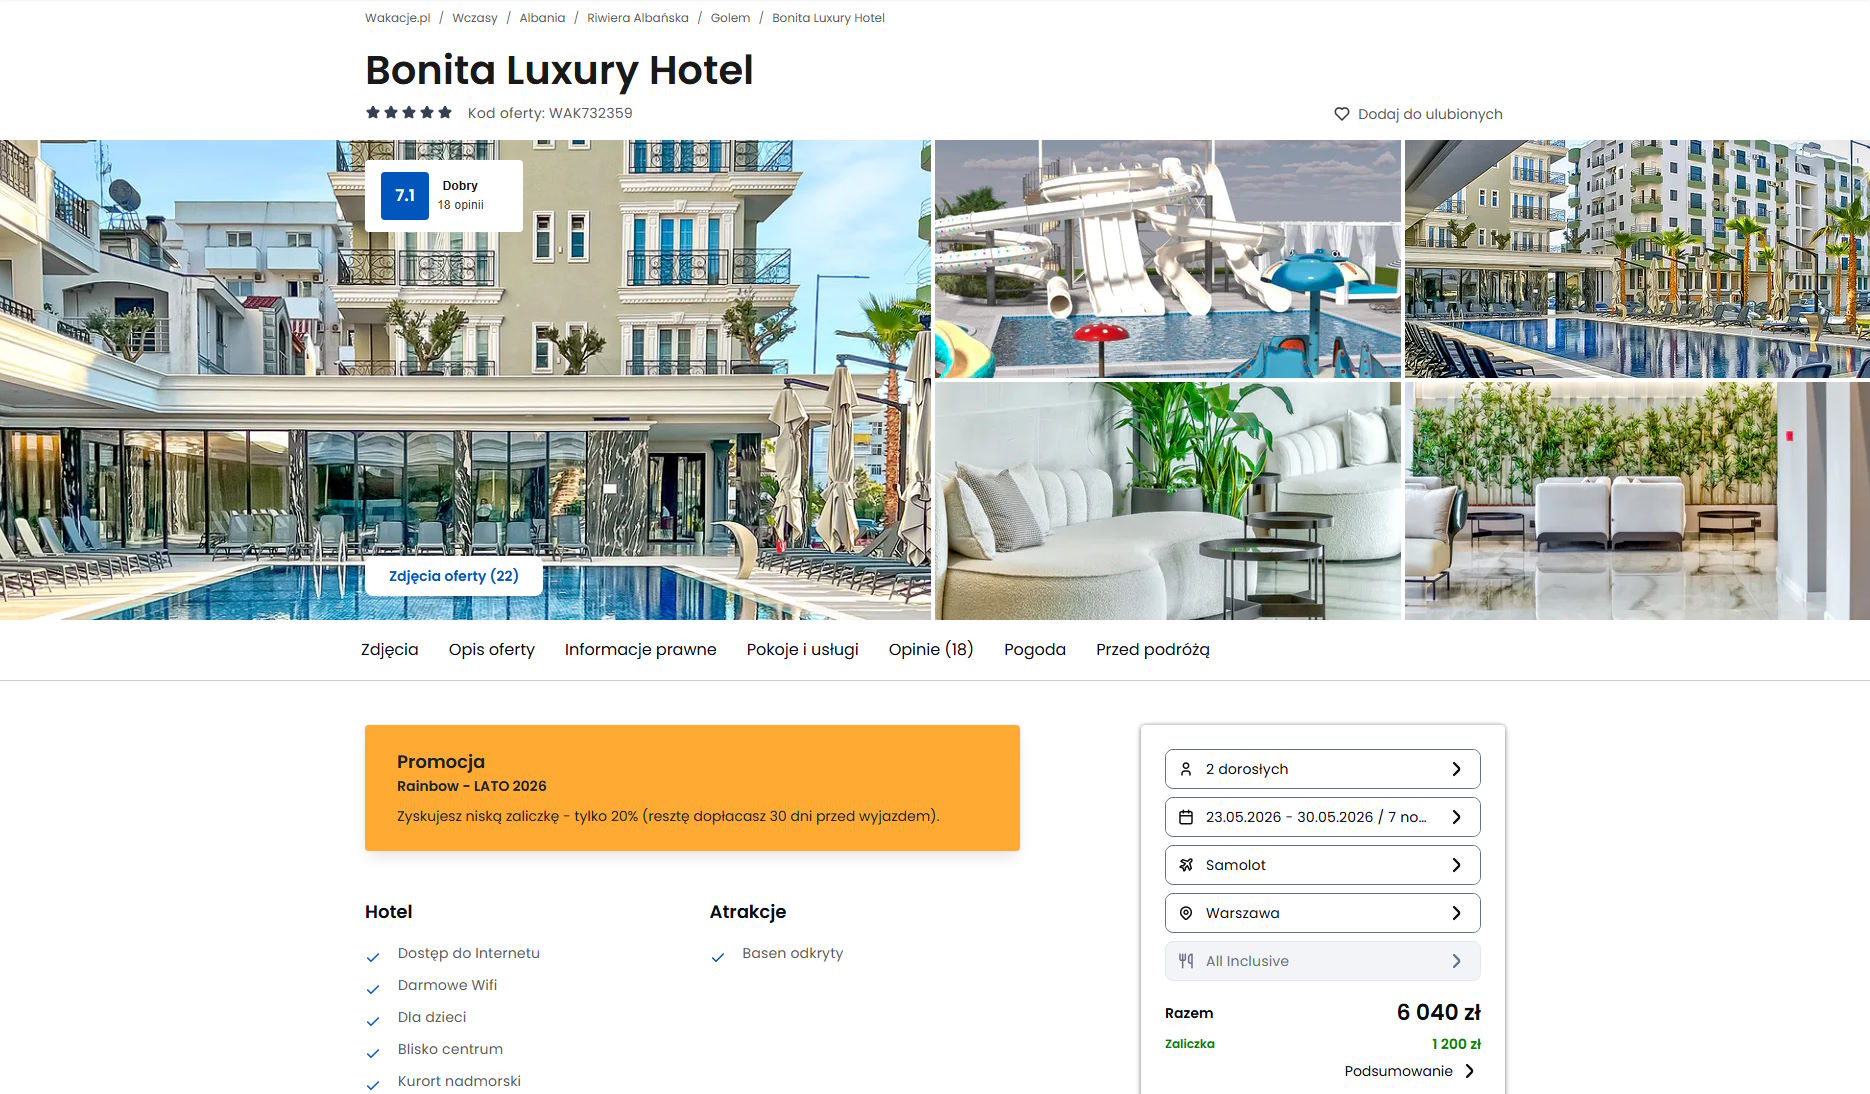Expand the Samolot transport options
Image resolution: width=1870 pixels, height=1094 pixels.
1322,865
